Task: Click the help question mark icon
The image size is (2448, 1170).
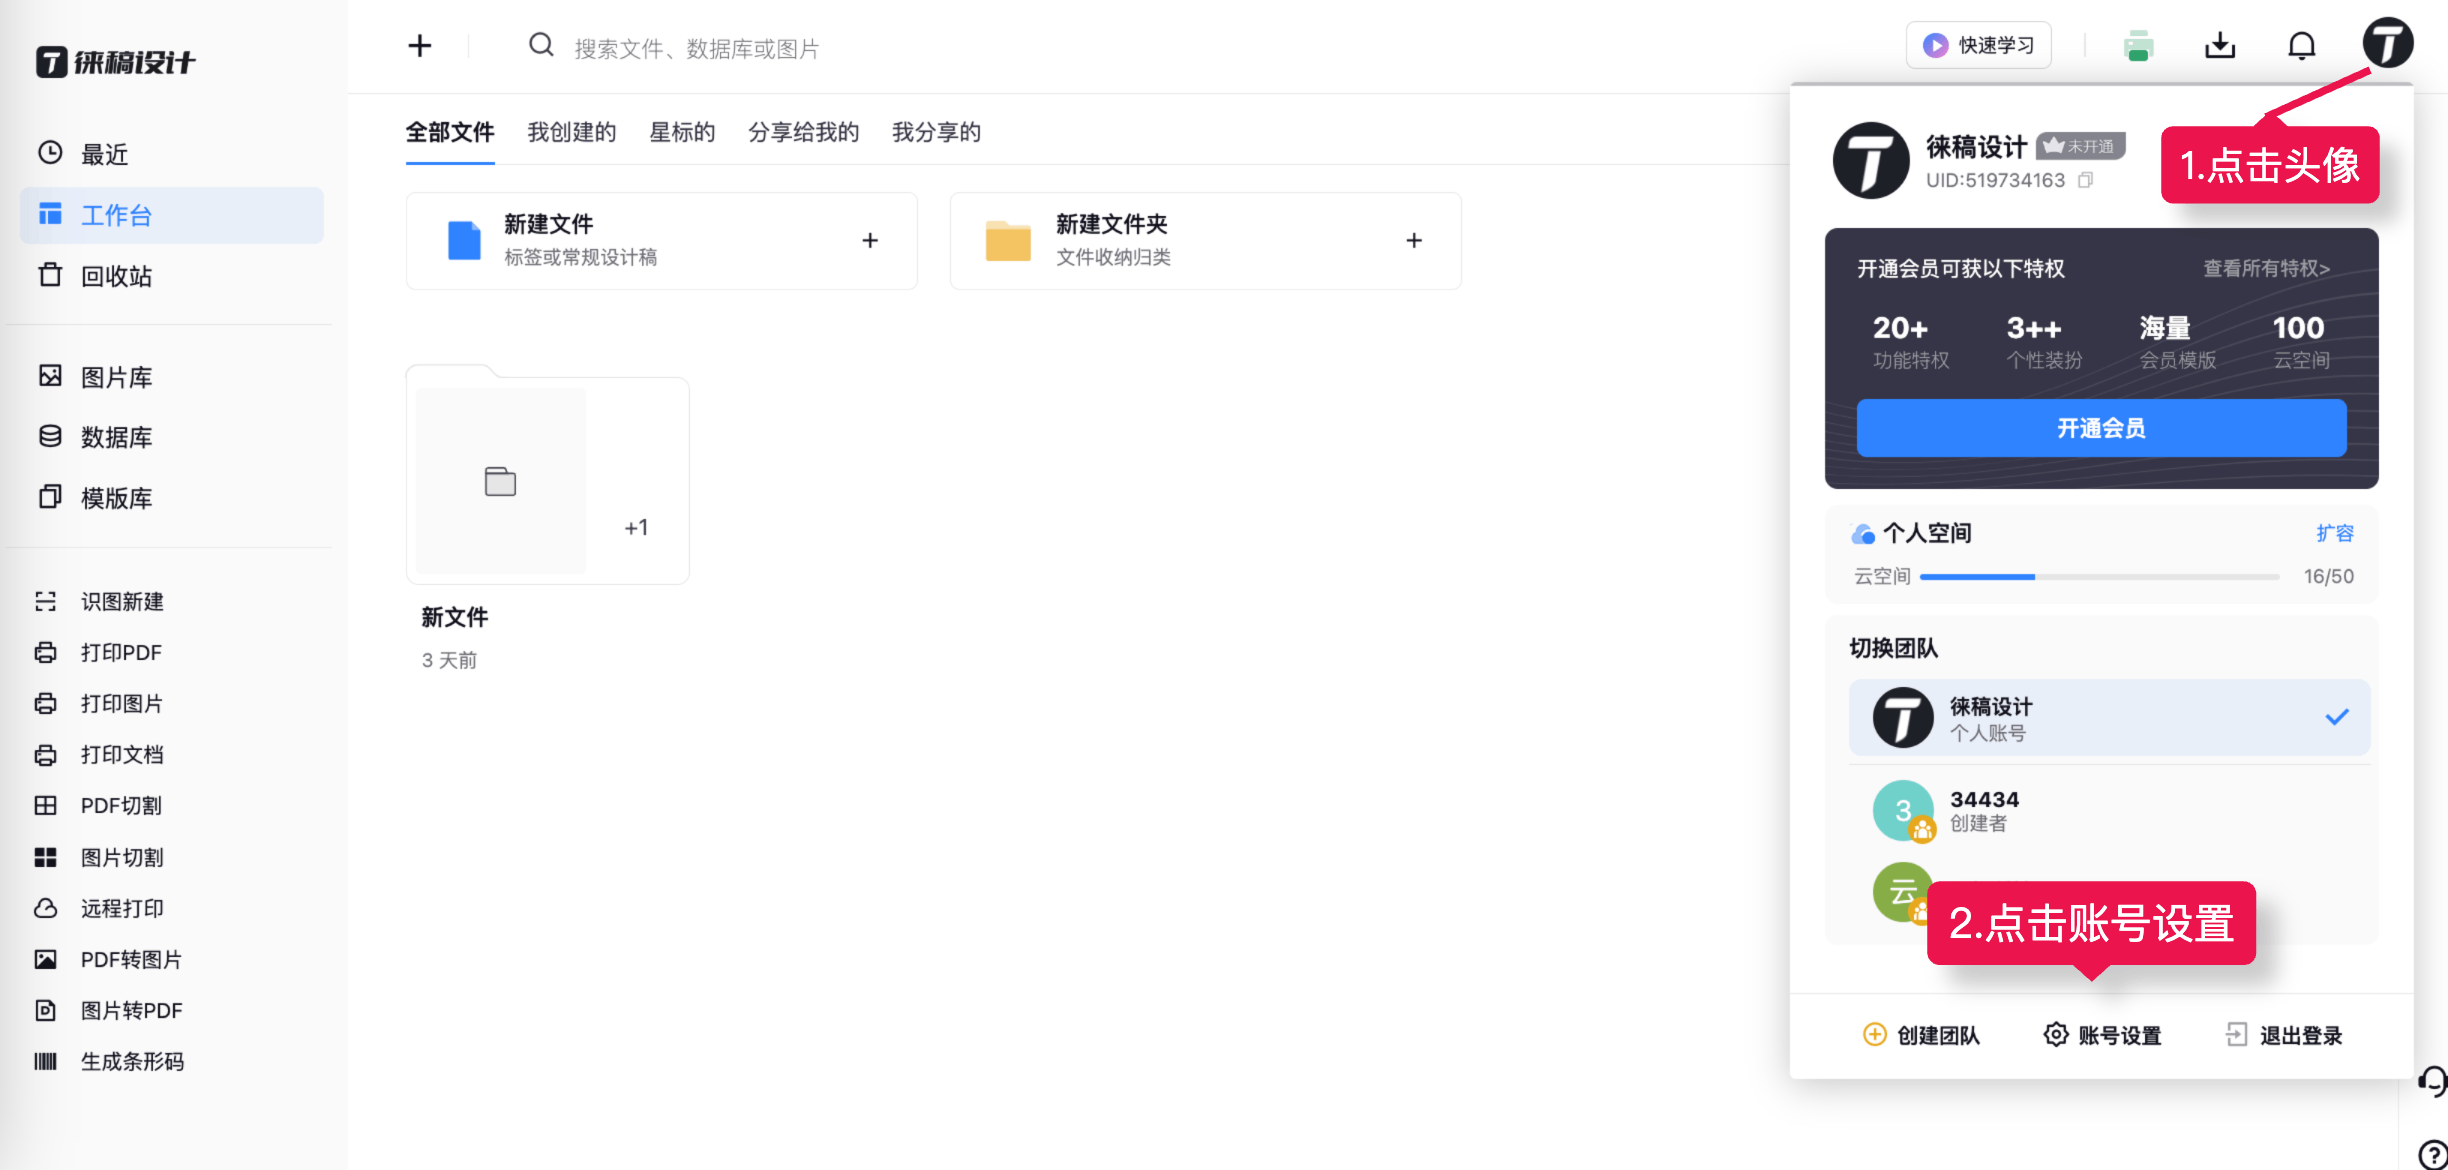Action: (2432, 1154)
